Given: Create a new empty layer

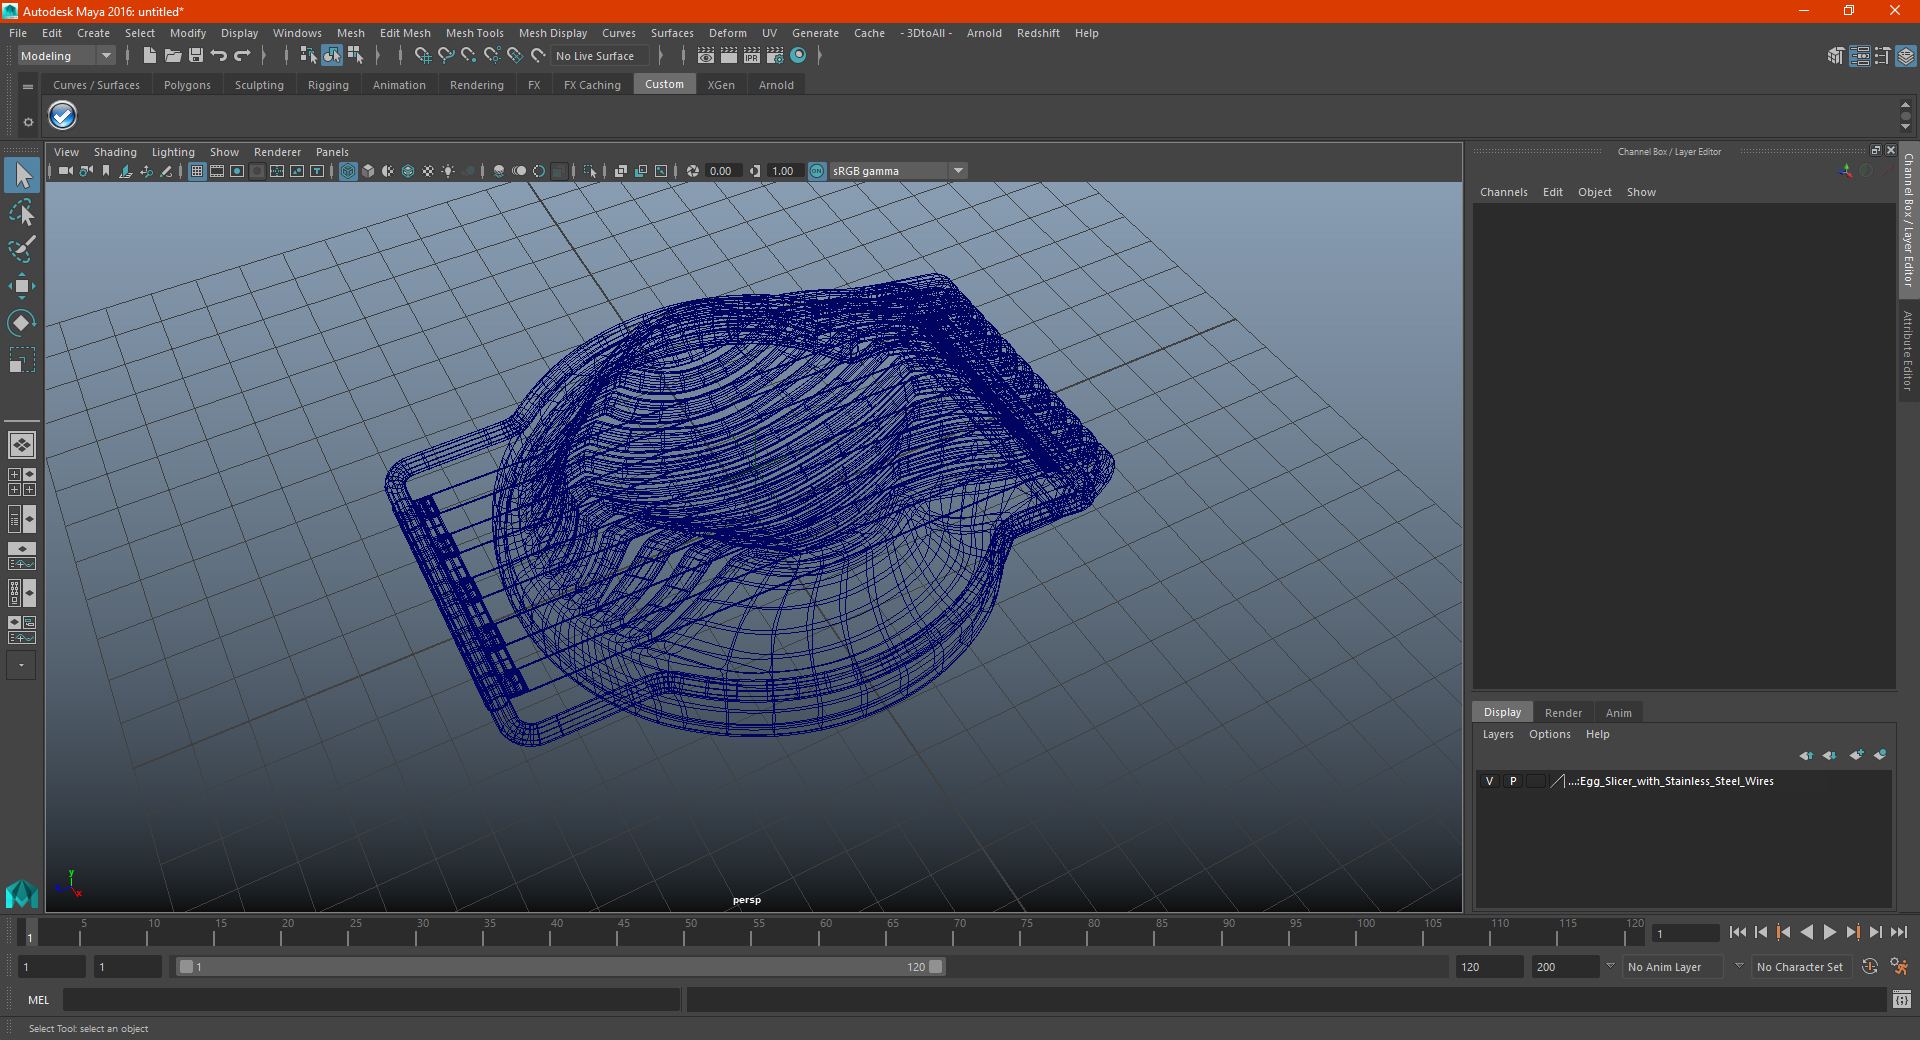Looking at the screenshot, I should click(x=1857, y=755).
